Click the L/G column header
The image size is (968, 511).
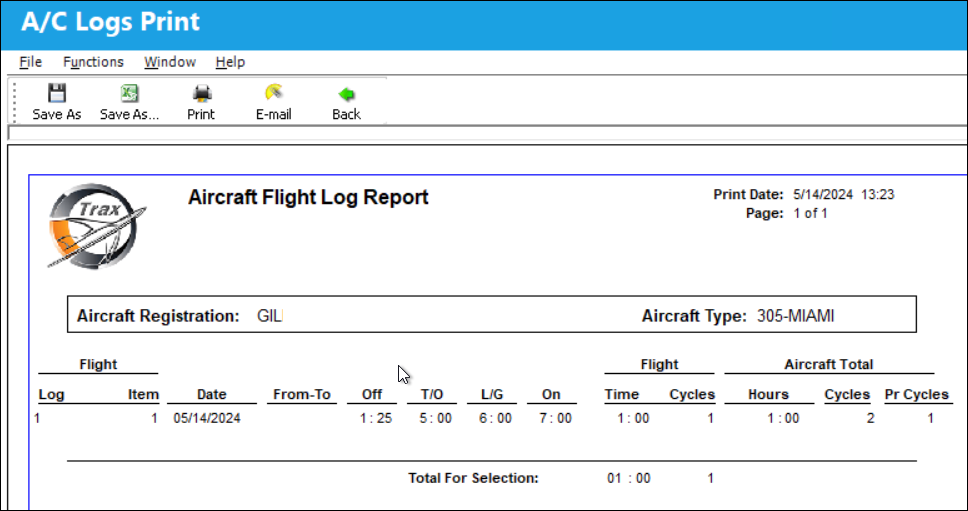tap(492, 394)
